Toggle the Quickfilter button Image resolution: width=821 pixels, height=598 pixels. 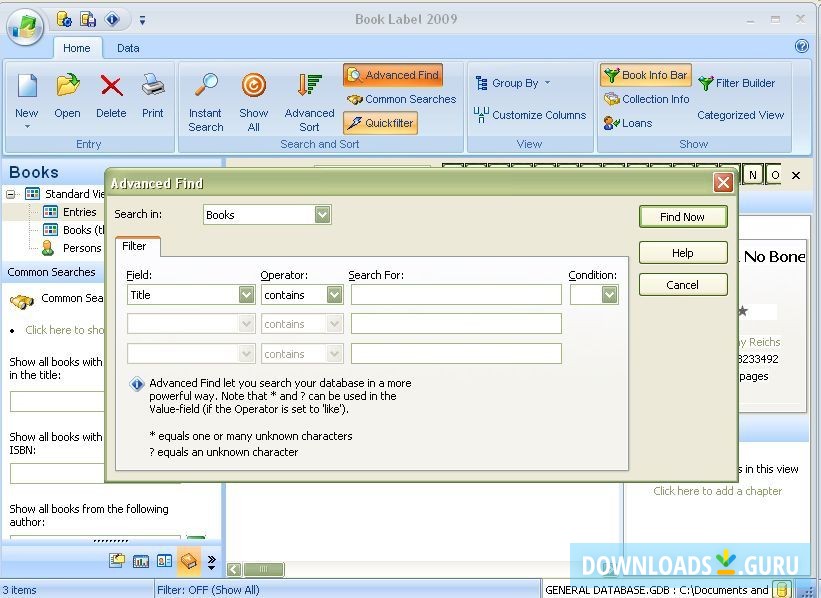click(380, 123)
